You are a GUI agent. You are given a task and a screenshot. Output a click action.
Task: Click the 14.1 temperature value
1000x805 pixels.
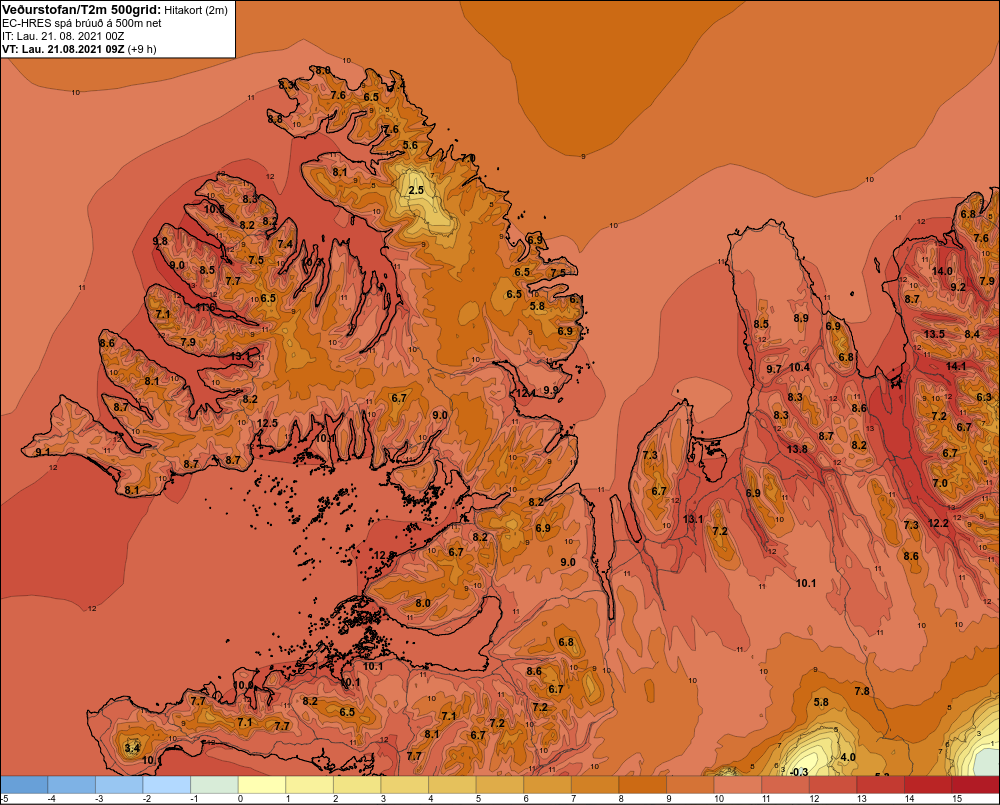click(x=955, y=366)
